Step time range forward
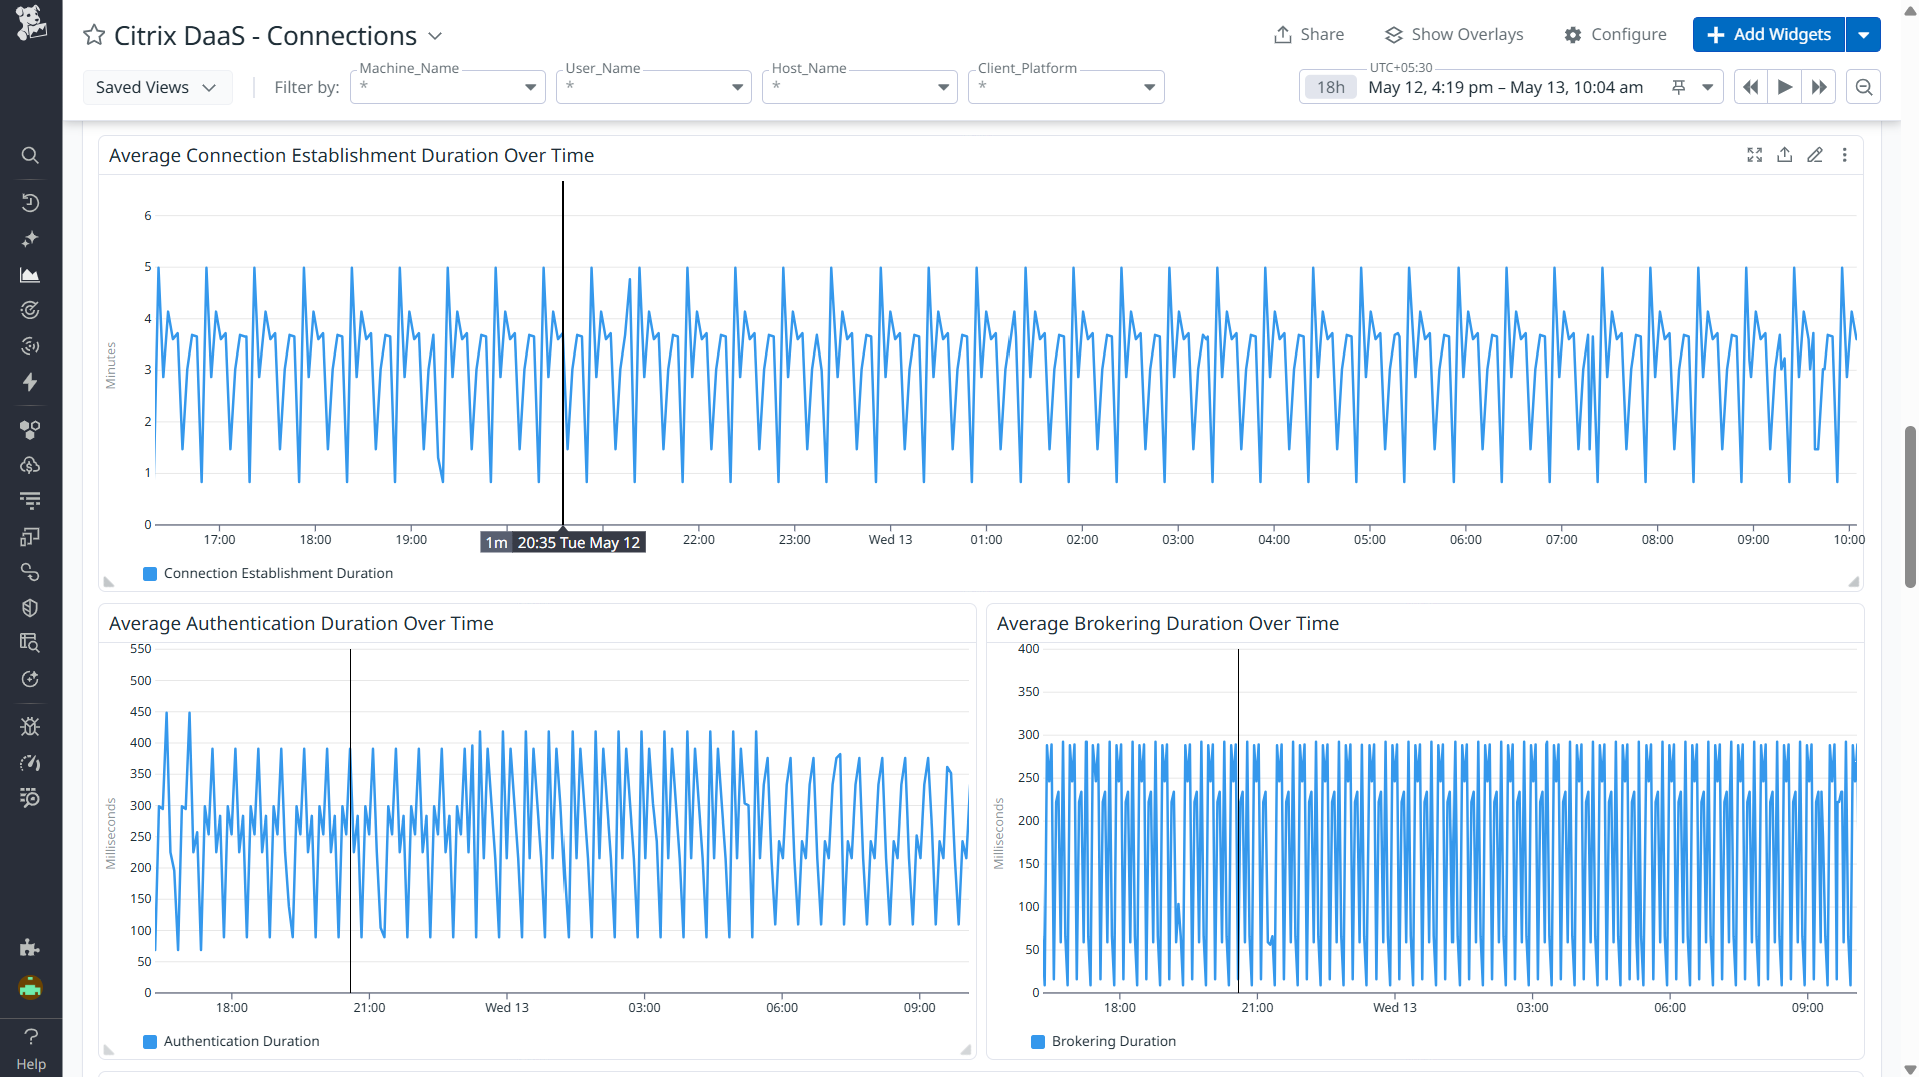This screenshot has width=1919, height=1077. coord(1819,87)
